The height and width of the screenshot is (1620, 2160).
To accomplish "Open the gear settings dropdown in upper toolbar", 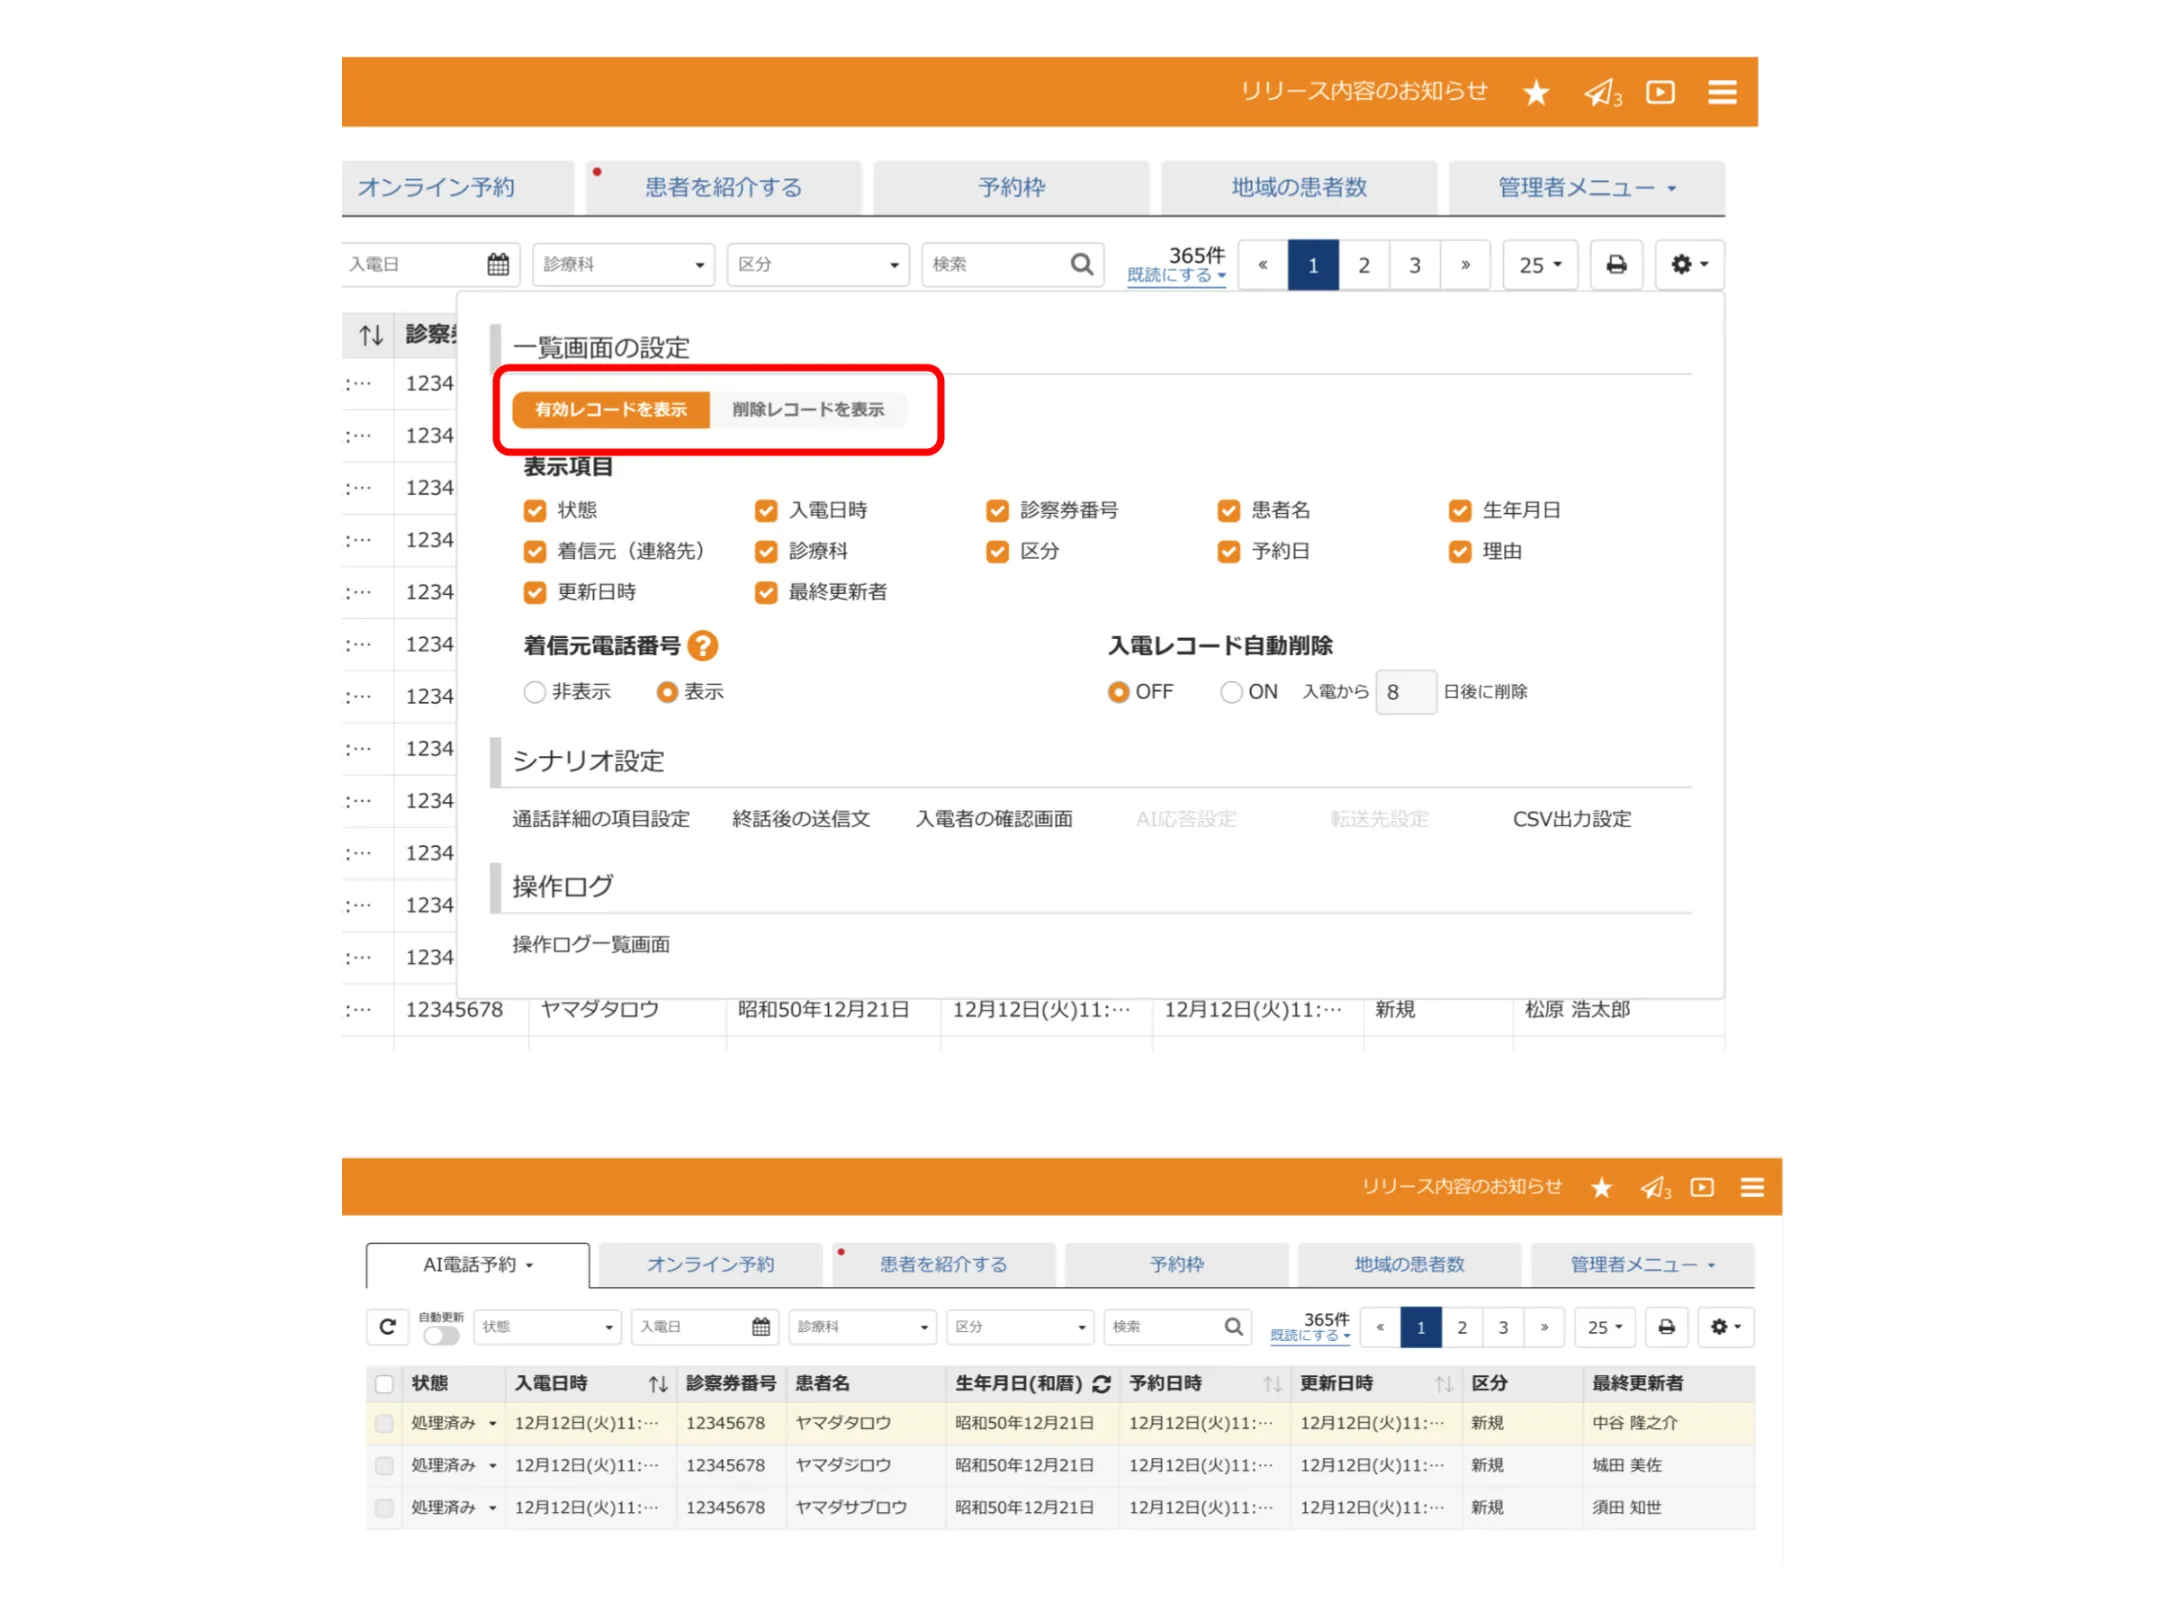I will [x=1689, y=265].
